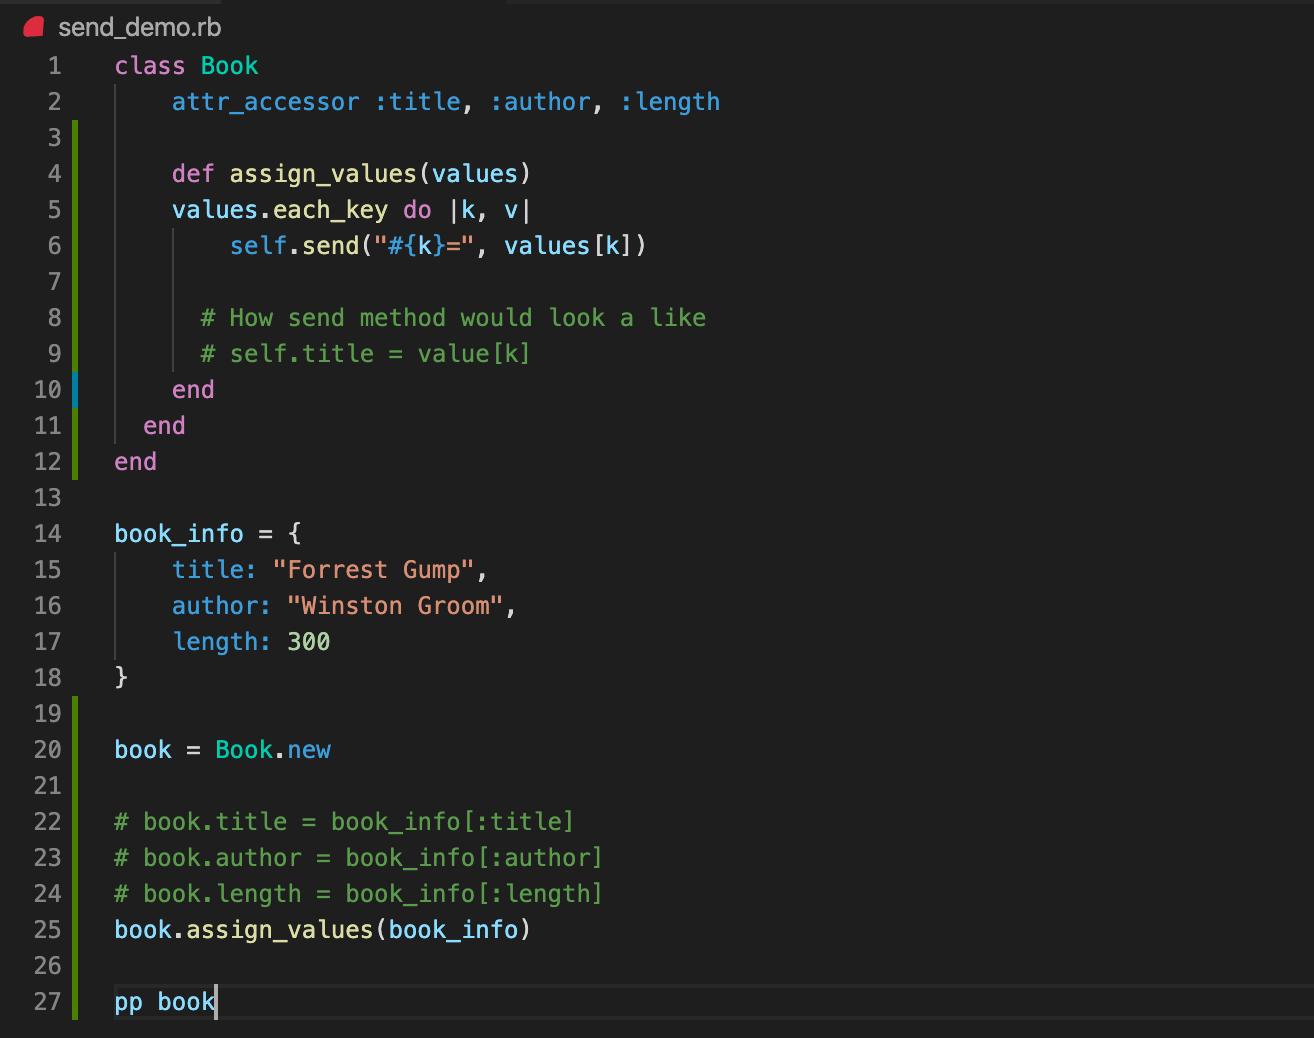Click the "Forrest Gump" string

point(373,570)
